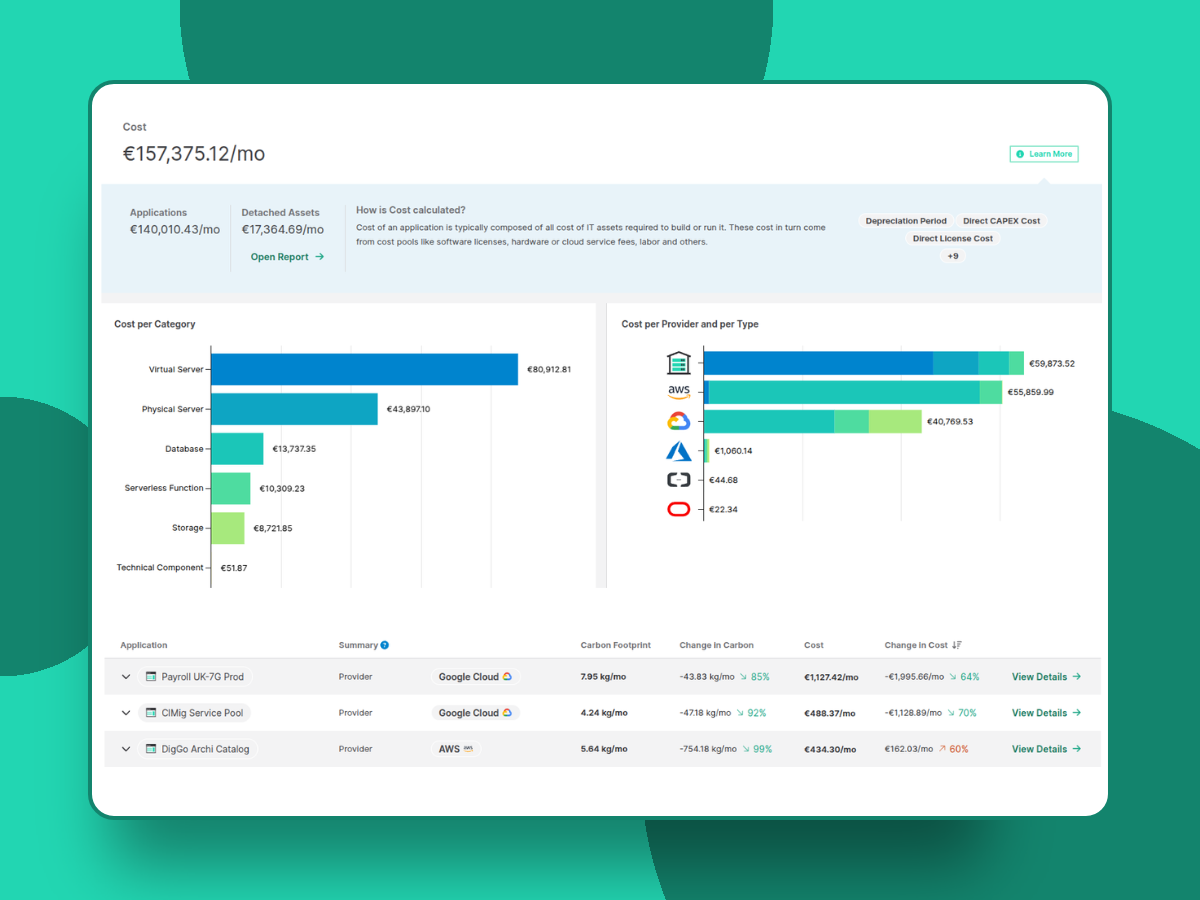Sort by the Application column header
This screenshot has height=900, width=1200.
(144, 645)
